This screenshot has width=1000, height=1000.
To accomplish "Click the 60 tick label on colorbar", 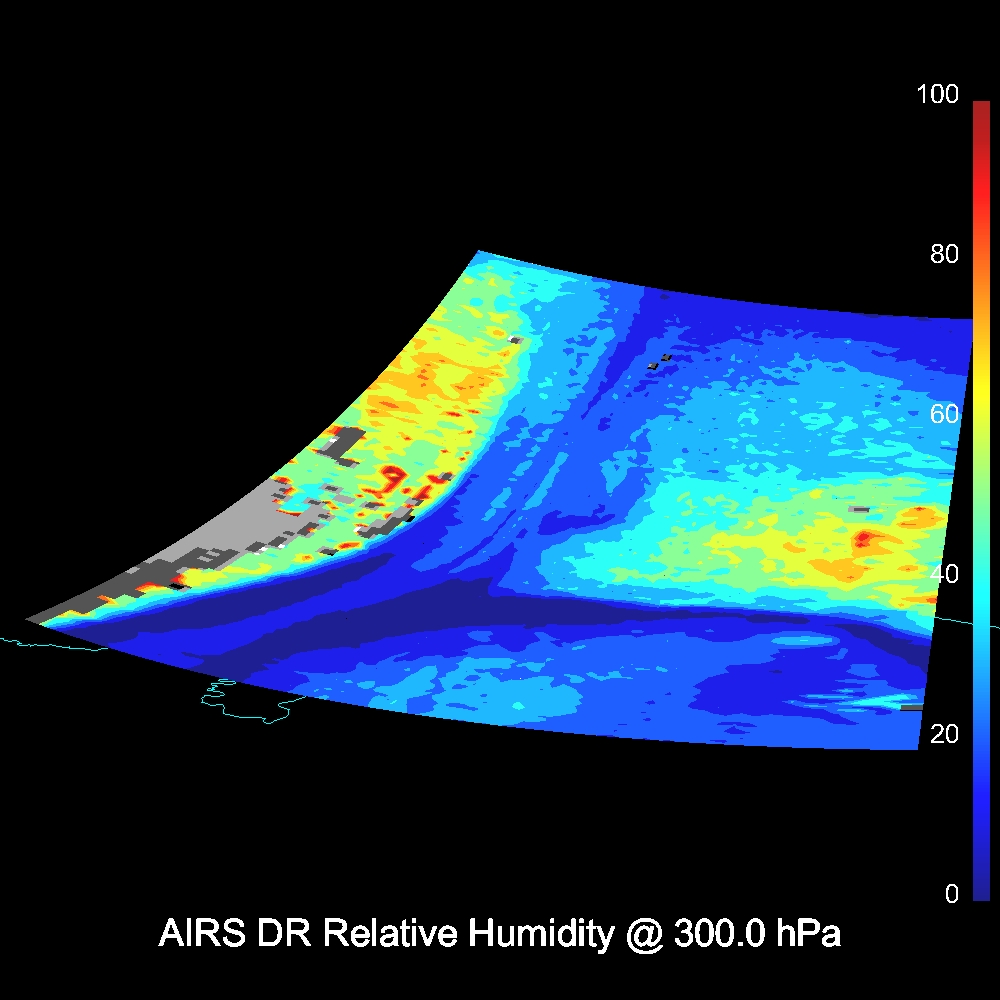I will (943, 414).
